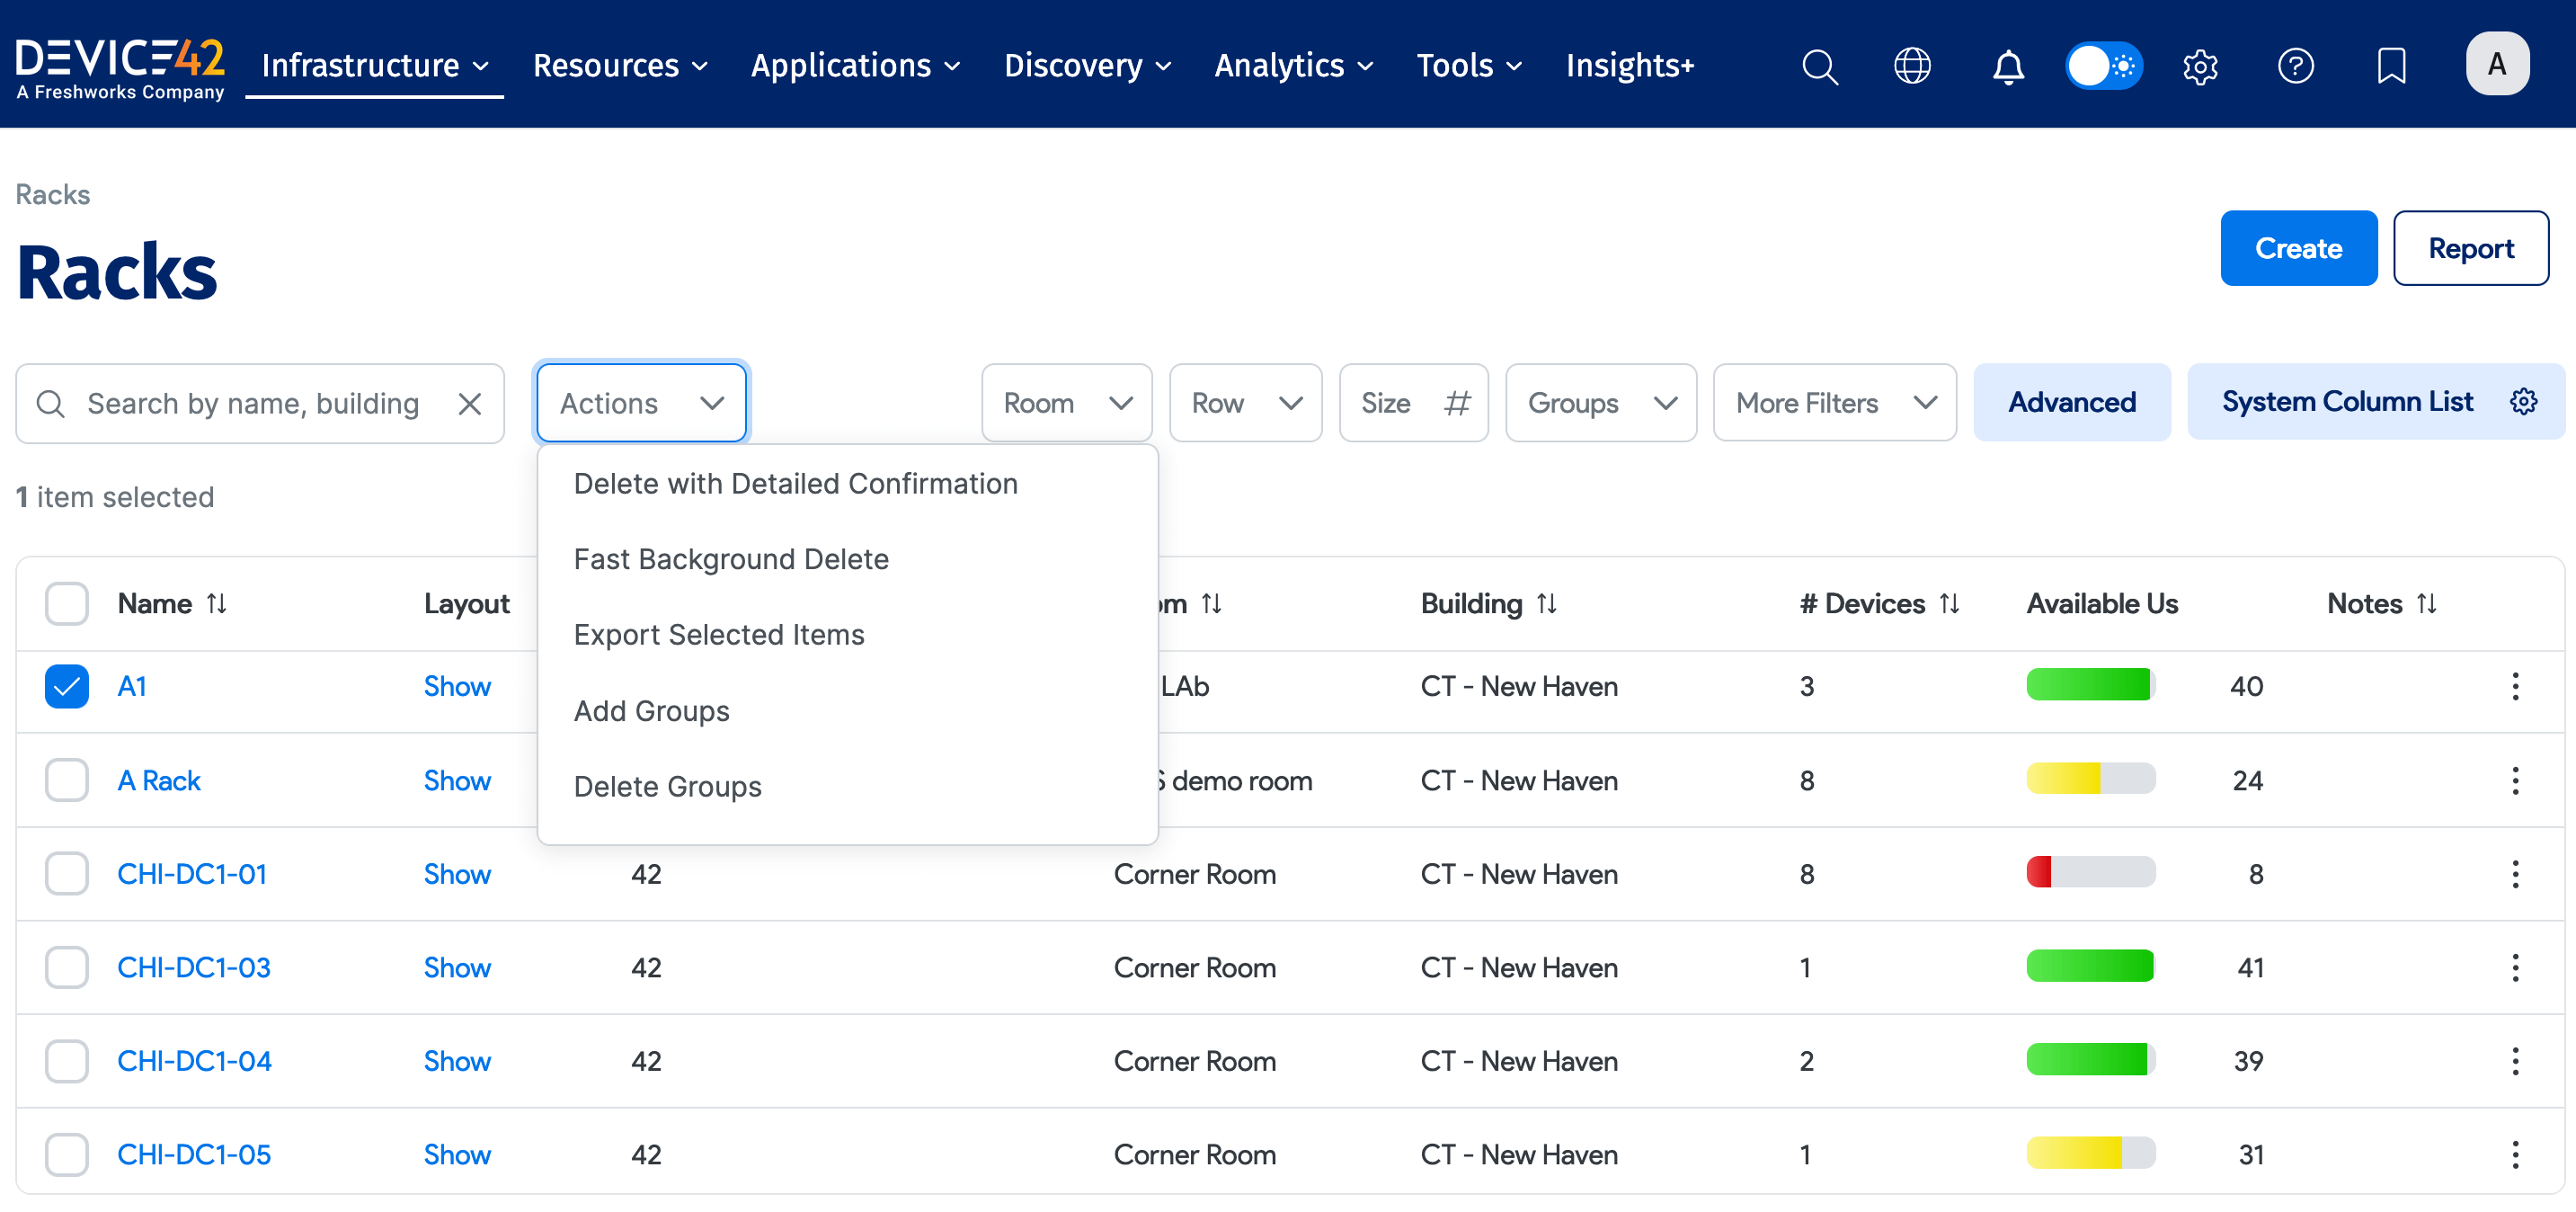
Task: Open the notifications bell
Action: [2008, 66]
